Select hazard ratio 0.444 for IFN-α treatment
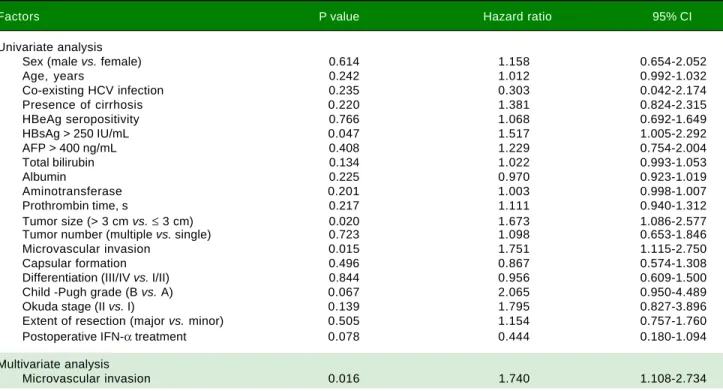Screen dimensions: 723x391 [x=514, y=336]
